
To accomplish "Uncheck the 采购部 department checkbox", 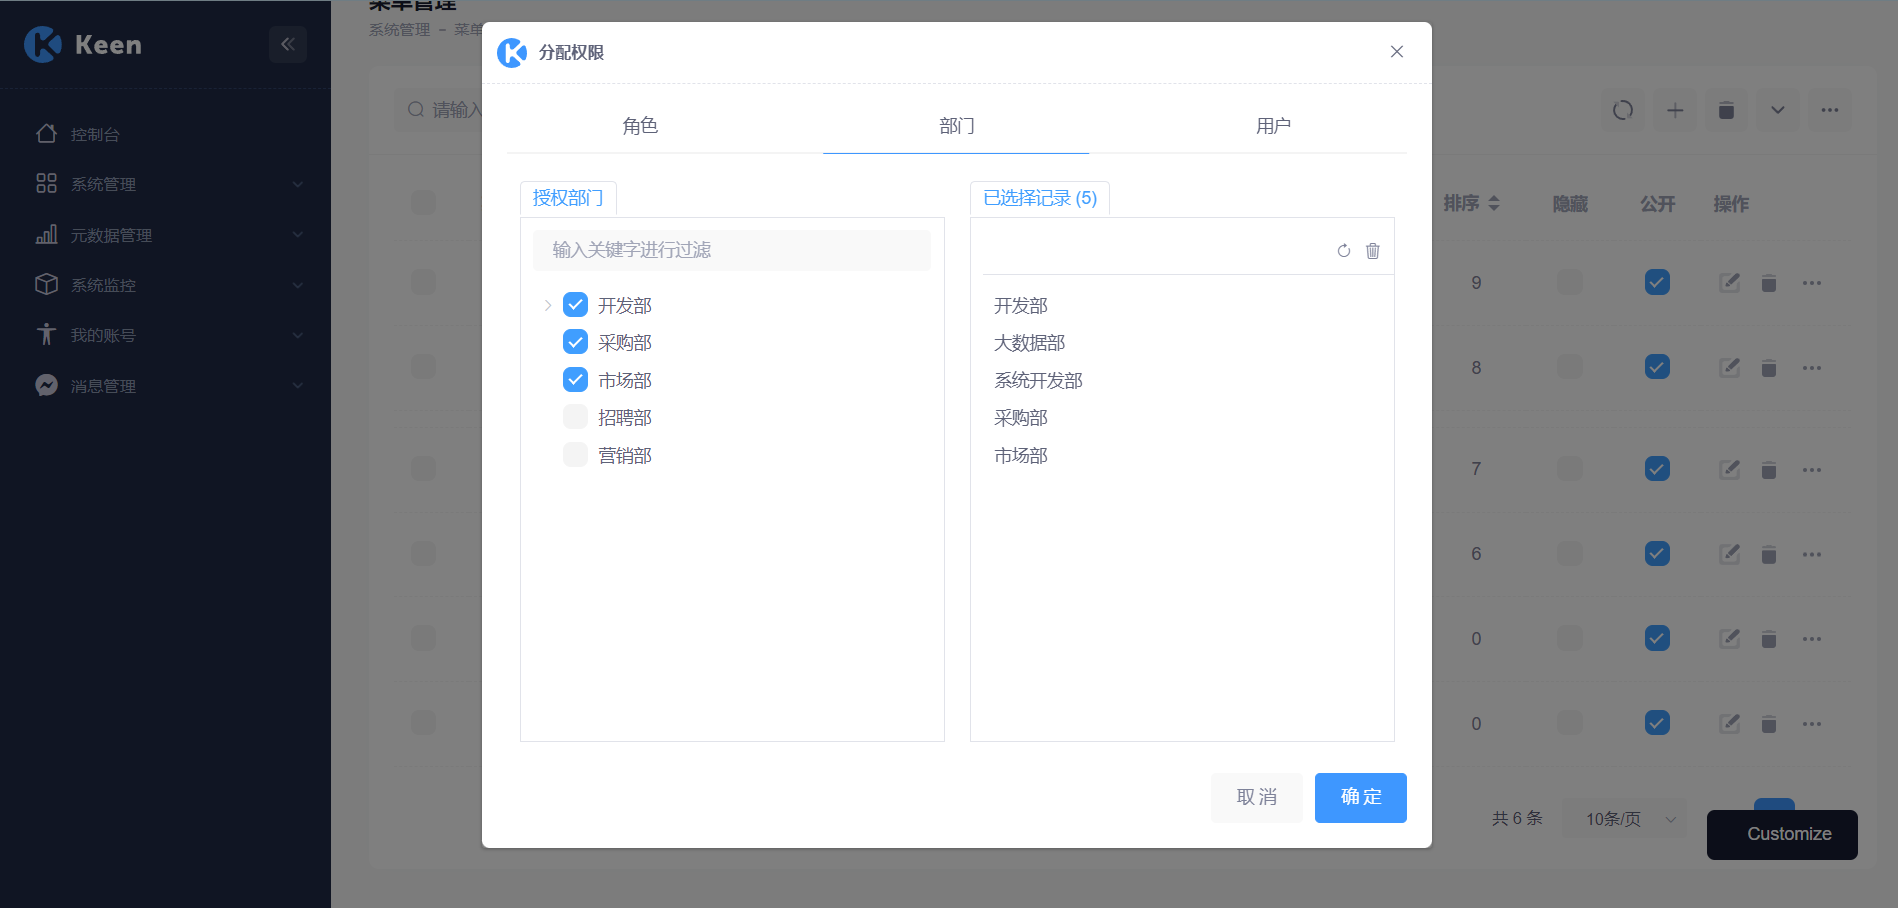I will pos(575,342).
